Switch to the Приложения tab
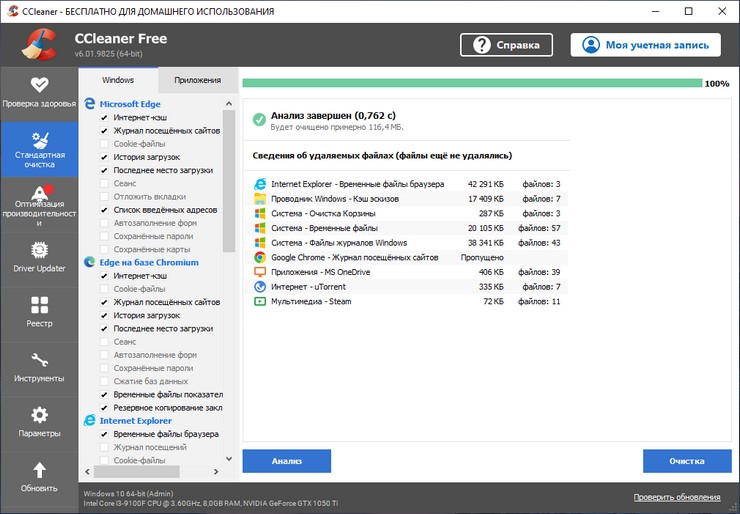 coord(197,80)
